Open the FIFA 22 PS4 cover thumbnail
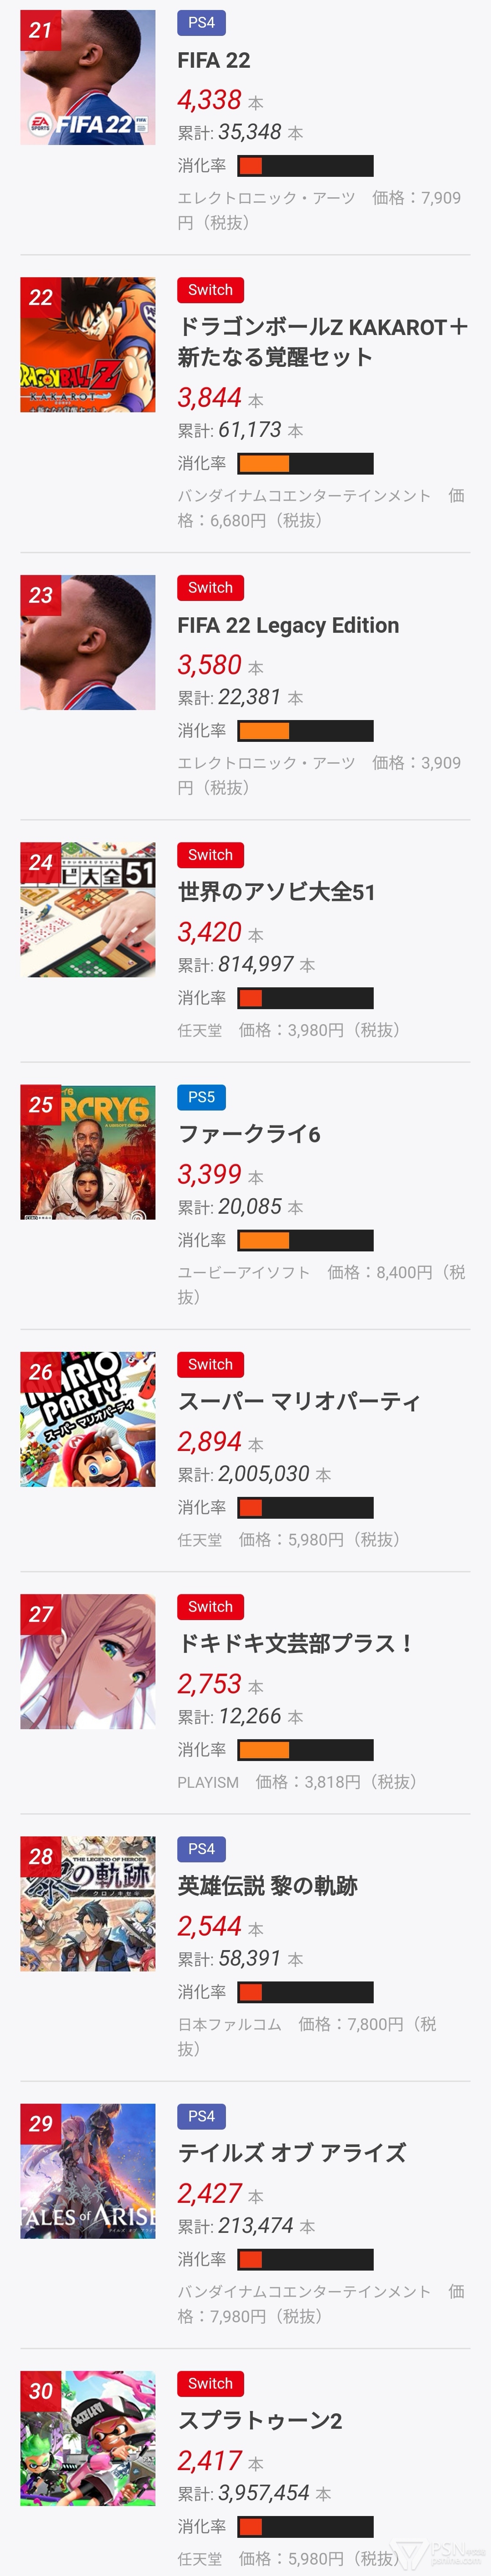This screenshot has width=491, height=2576. (x=88, y=78)
